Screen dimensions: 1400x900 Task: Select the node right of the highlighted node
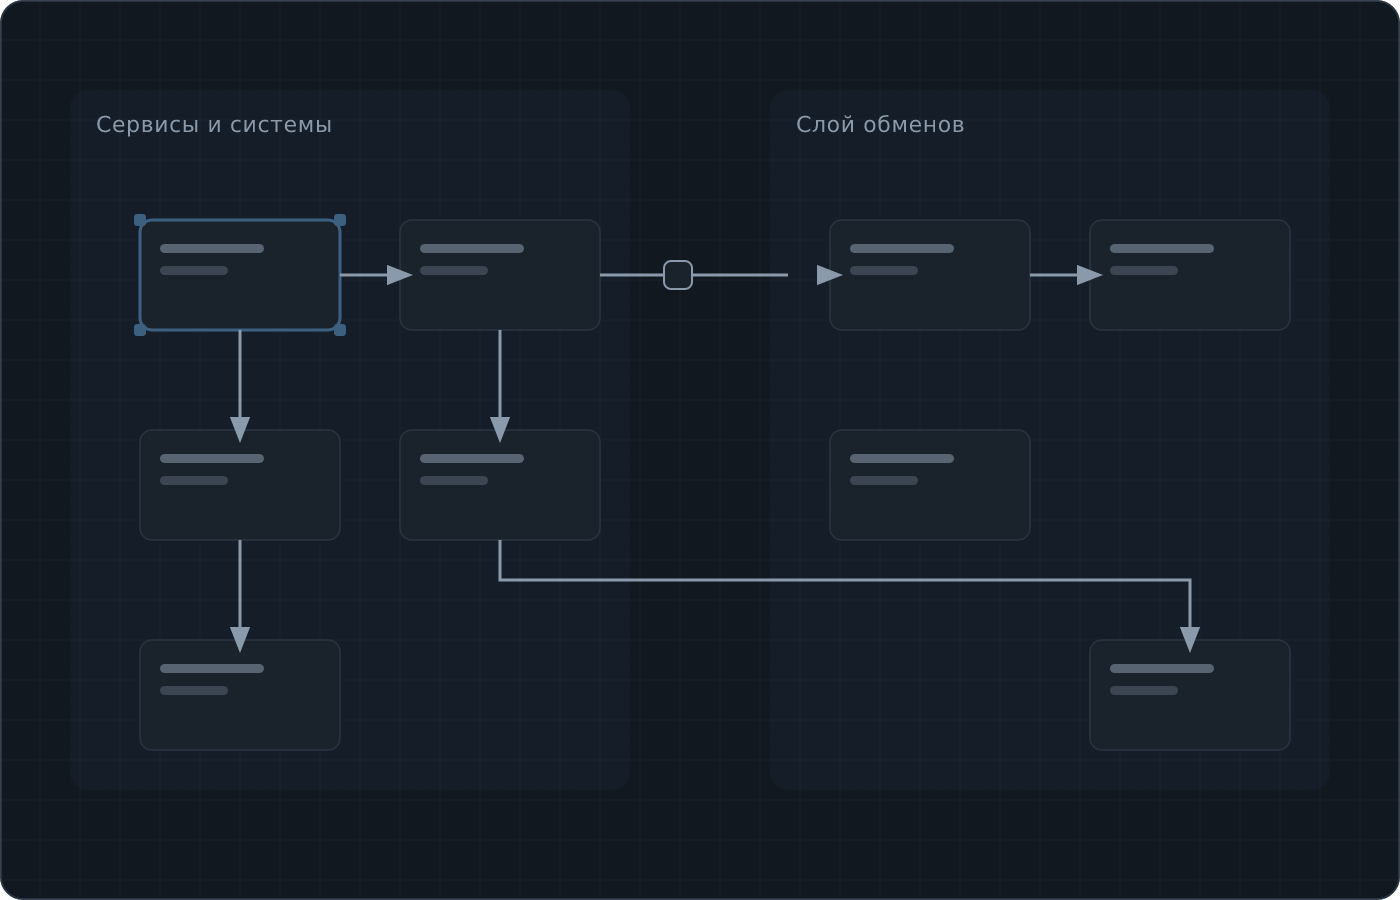500,275
